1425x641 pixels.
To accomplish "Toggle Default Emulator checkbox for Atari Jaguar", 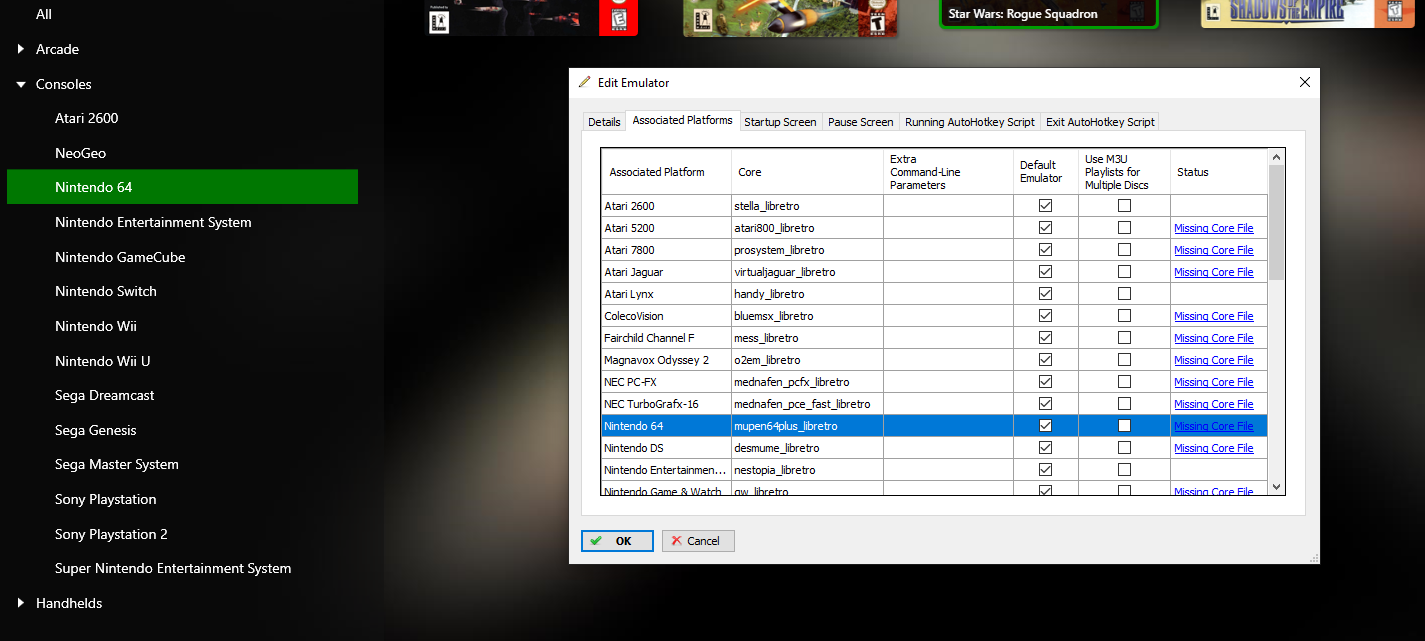I will coord(1045,272).
